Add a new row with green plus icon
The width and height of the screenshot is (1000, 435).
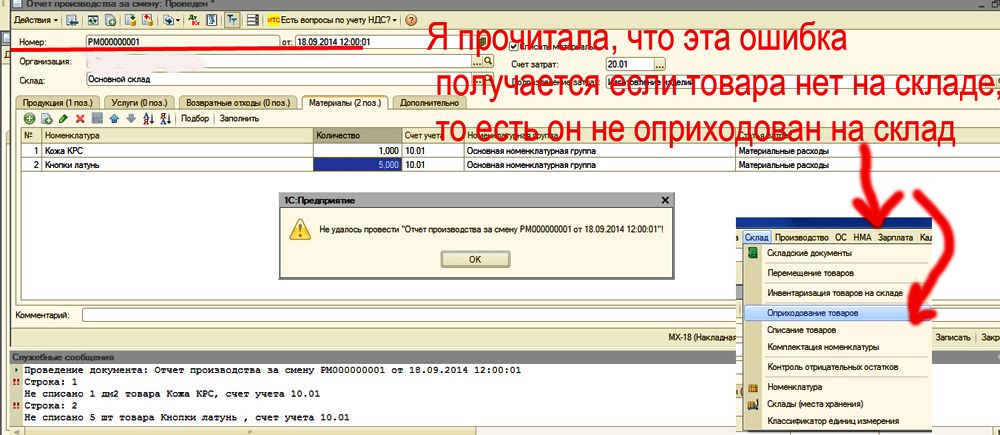[29, 119]
